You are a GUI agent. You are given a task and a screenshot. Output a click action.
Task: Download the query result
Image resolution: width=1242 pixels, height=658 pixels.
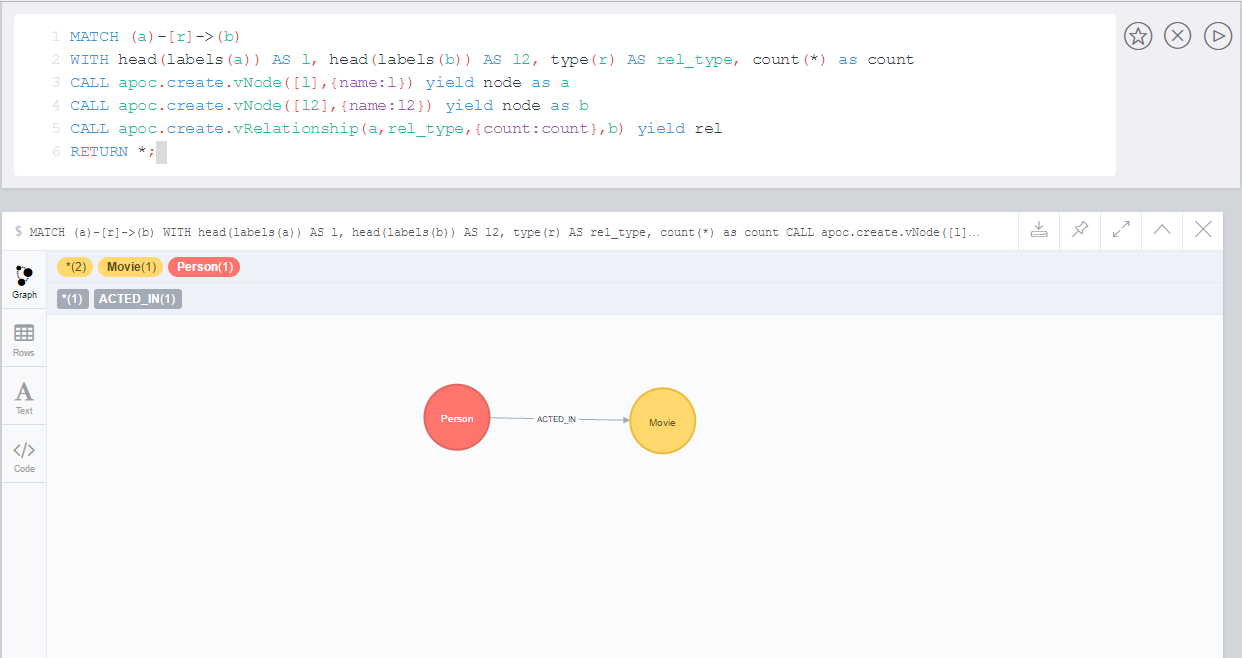click(1038, 230)
